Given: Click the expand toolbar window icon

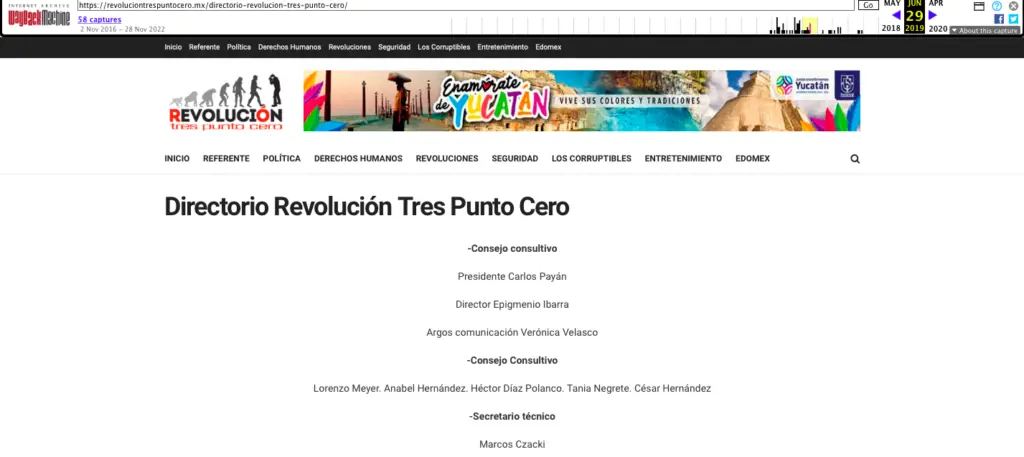Looking at the screenshot, I should coord(979,6).
